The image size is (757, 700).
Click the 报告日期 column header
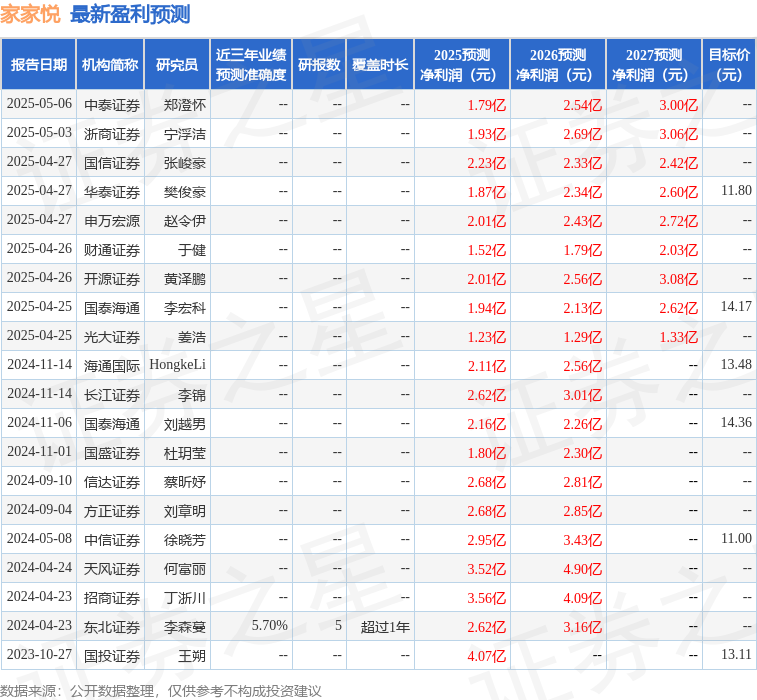point(39,65)
